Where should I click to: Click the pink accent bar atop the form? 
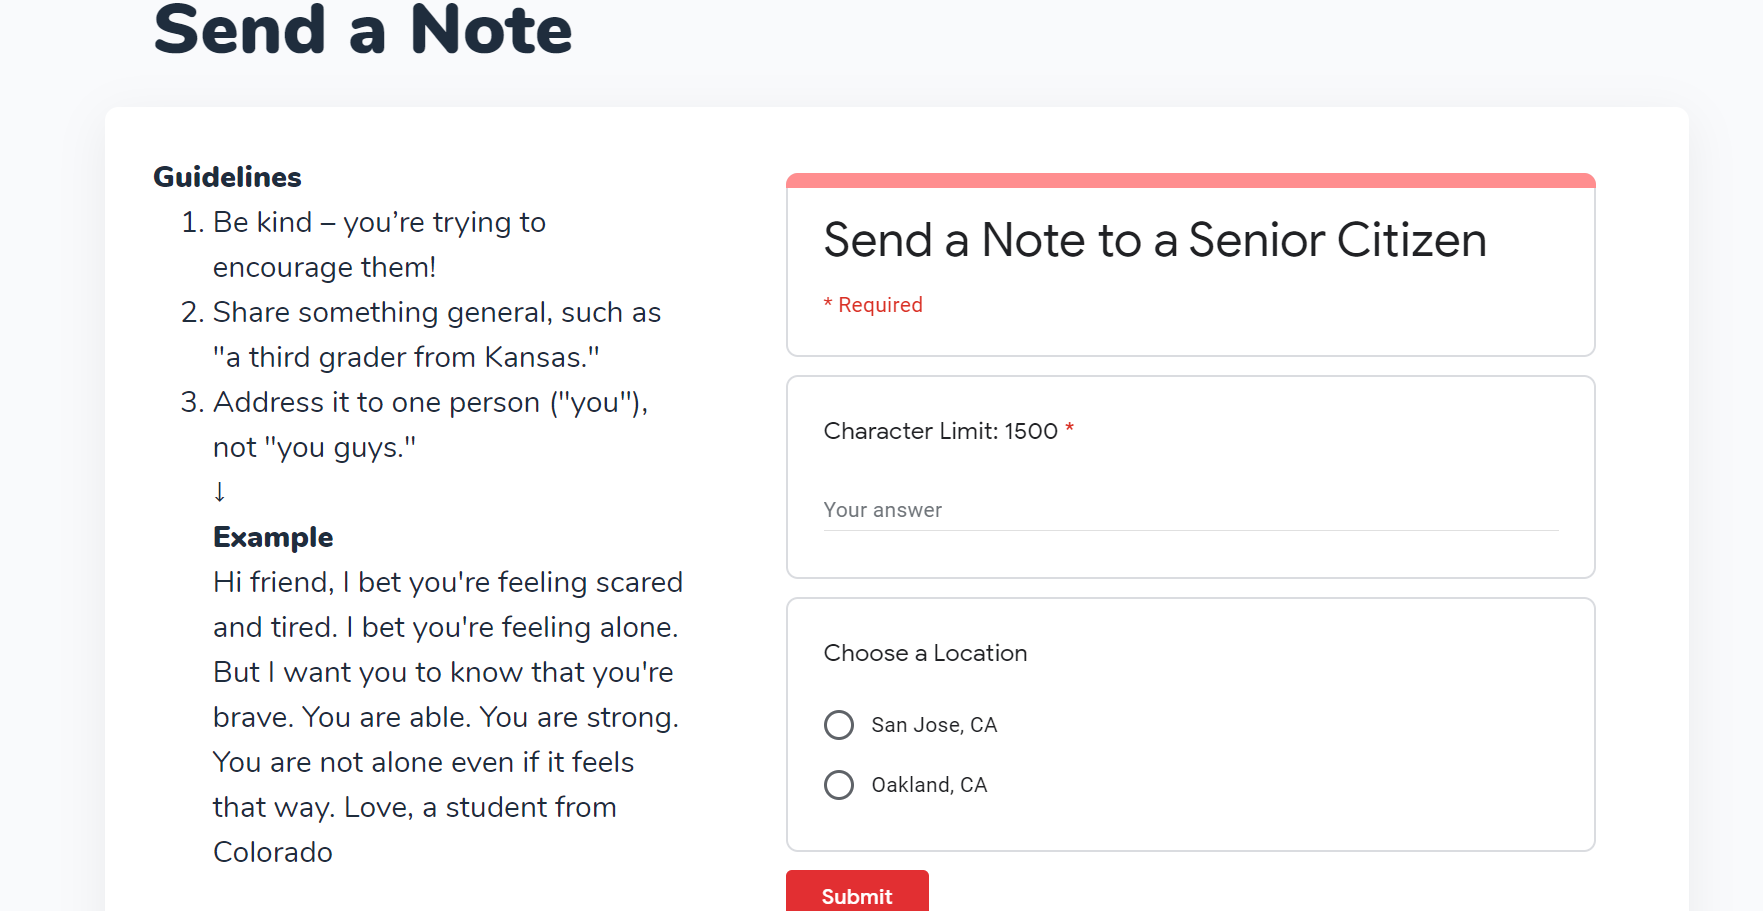(1190, 181)
